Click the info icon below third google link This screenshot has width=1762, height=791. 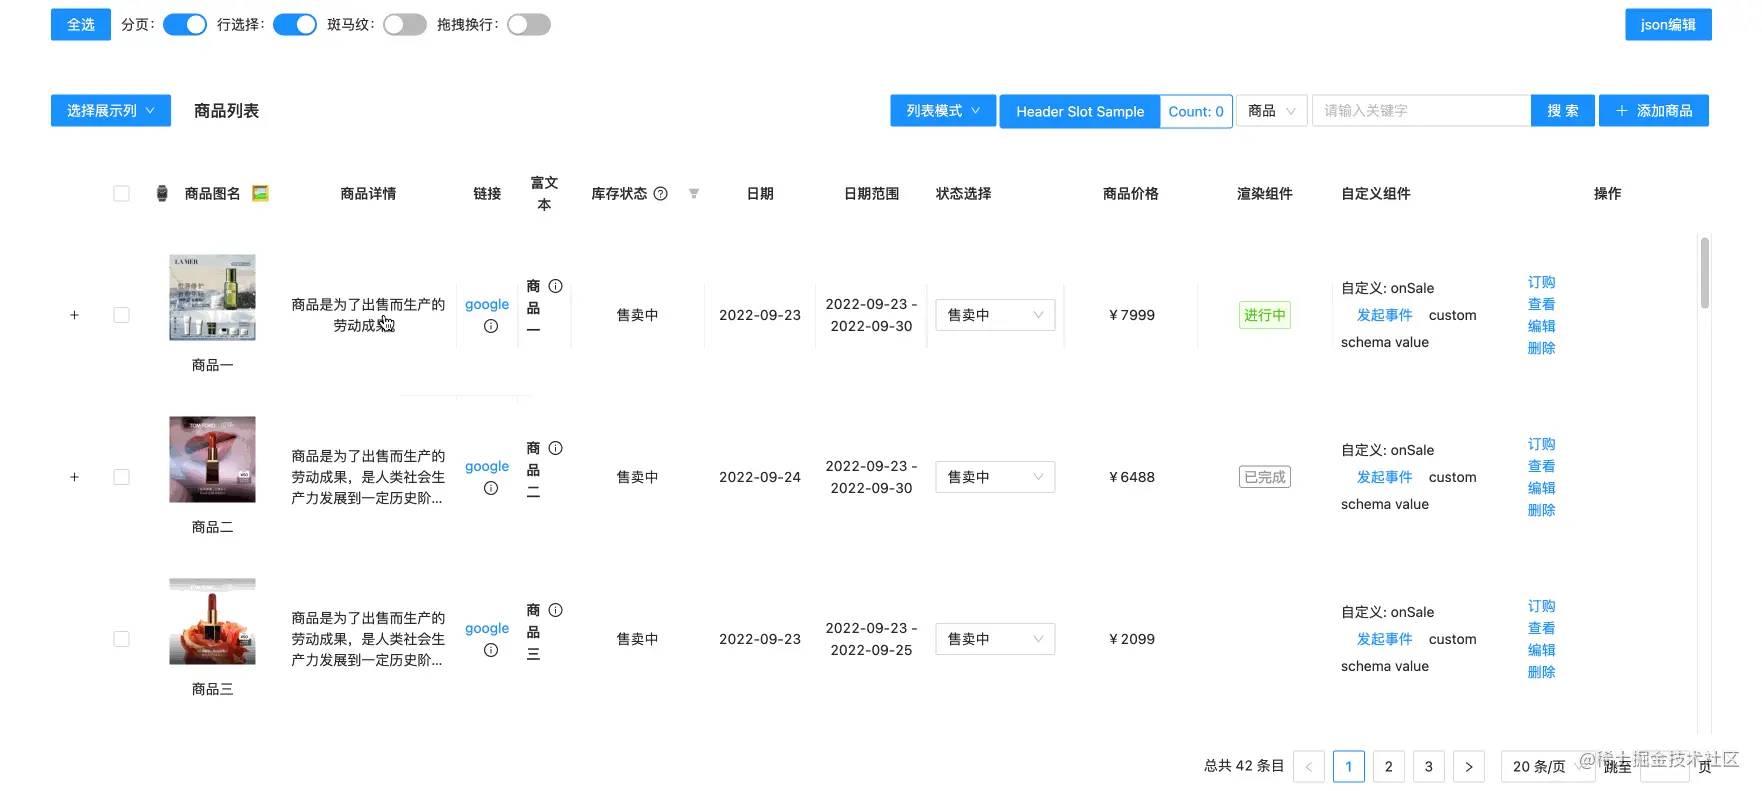coord(491,650)
